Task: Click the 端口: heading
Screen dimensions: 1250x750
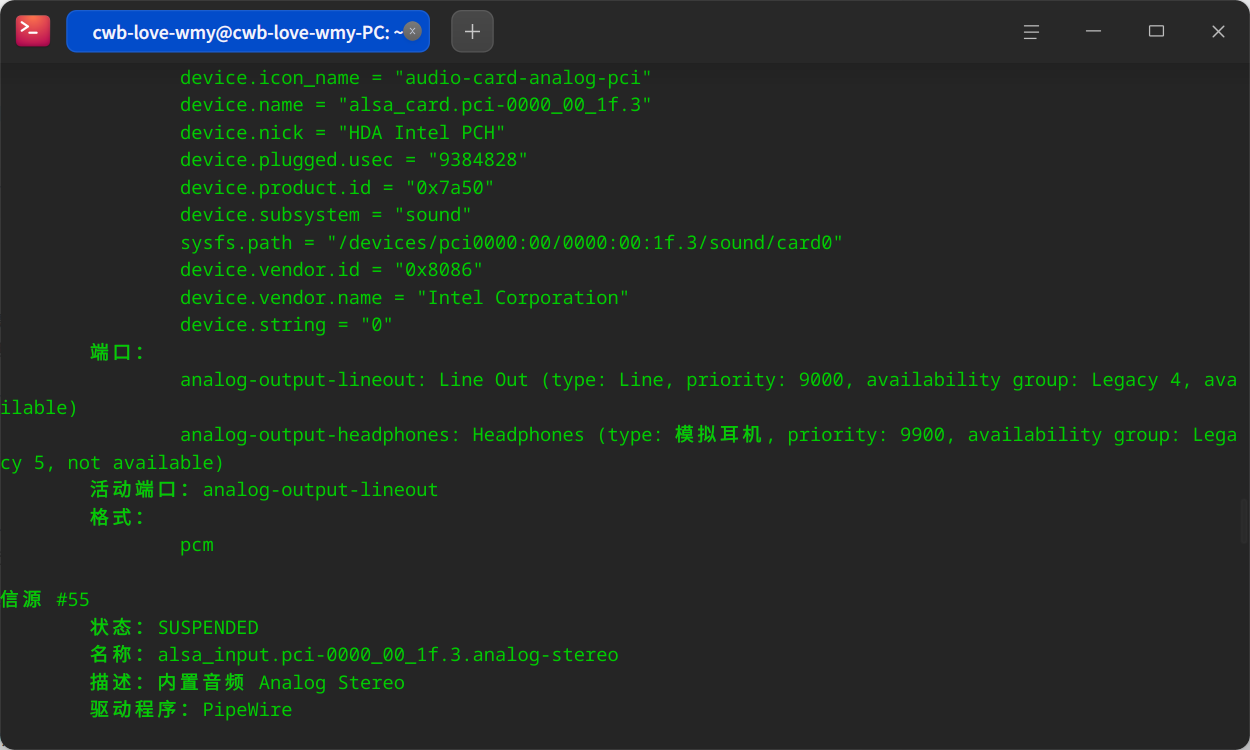Action: [118, 352]
